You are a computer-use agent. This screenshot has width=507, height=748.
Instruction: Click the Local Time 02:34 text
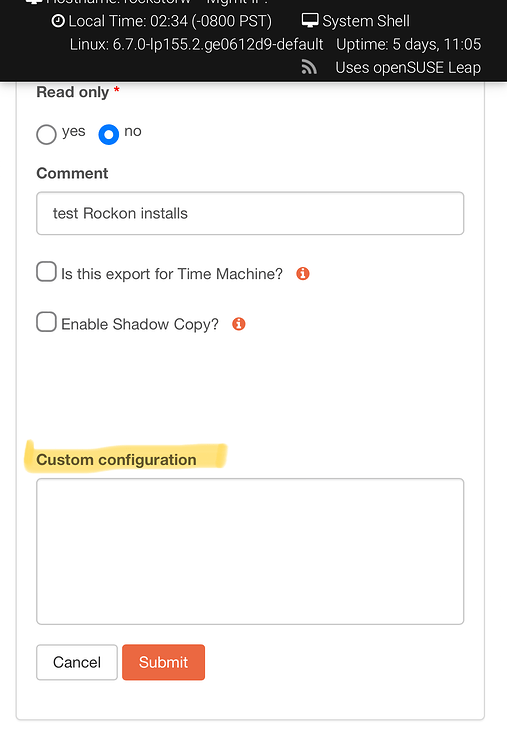170,21
